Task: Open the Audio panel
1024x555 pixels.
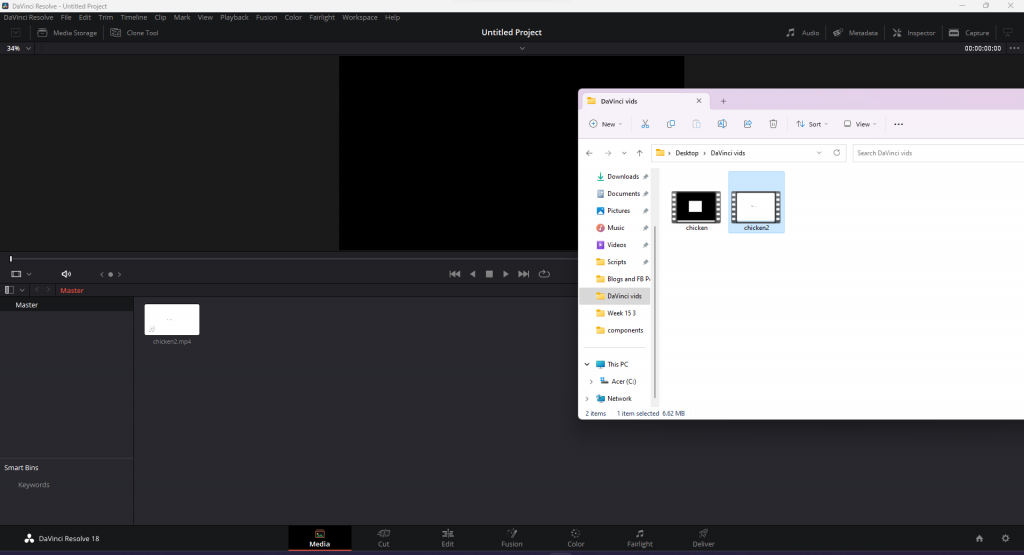Action: click(x=803, y=33)
